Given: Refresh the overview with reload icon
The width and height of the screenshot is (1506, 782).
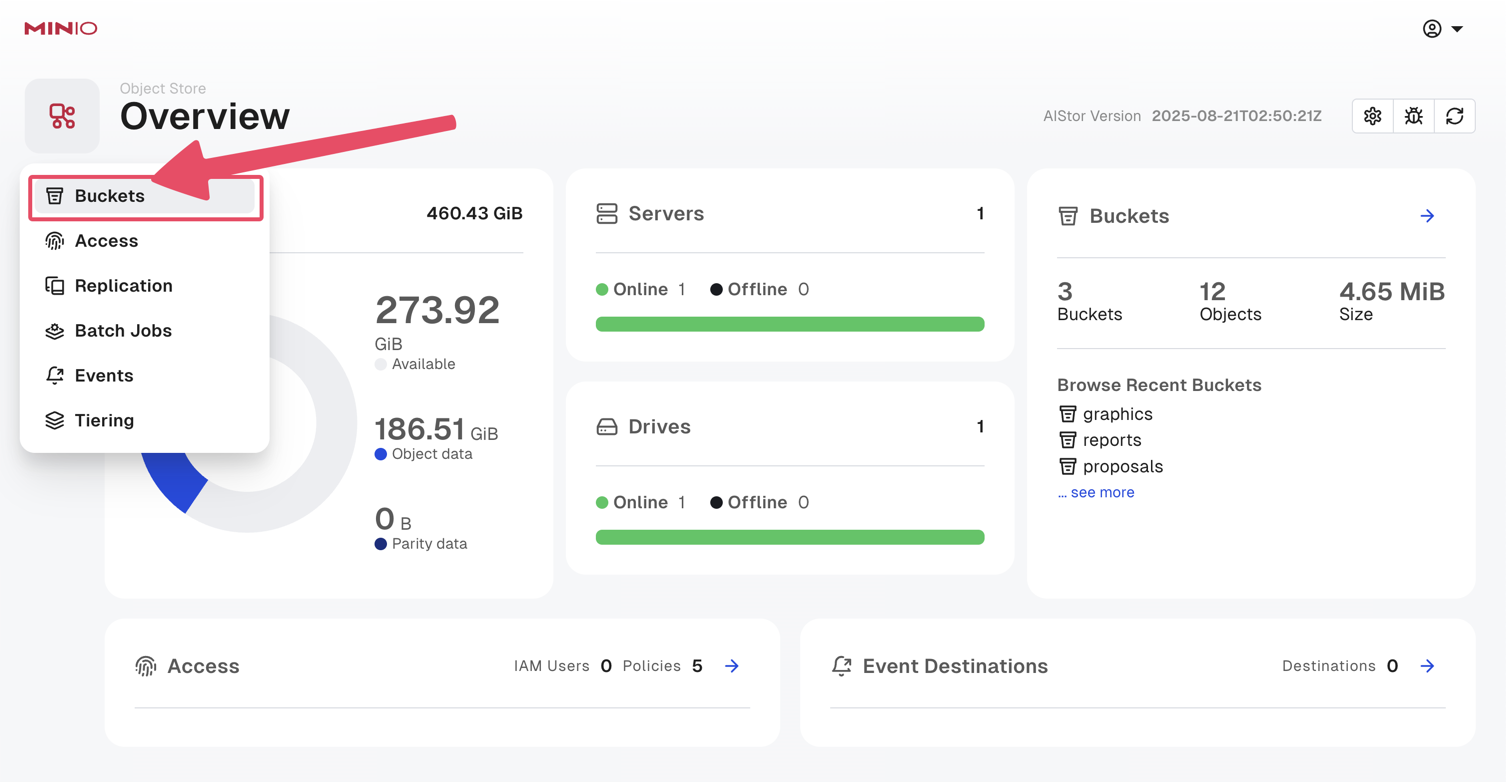Looking at the screenshot, I should click(x=1454, y=116).
